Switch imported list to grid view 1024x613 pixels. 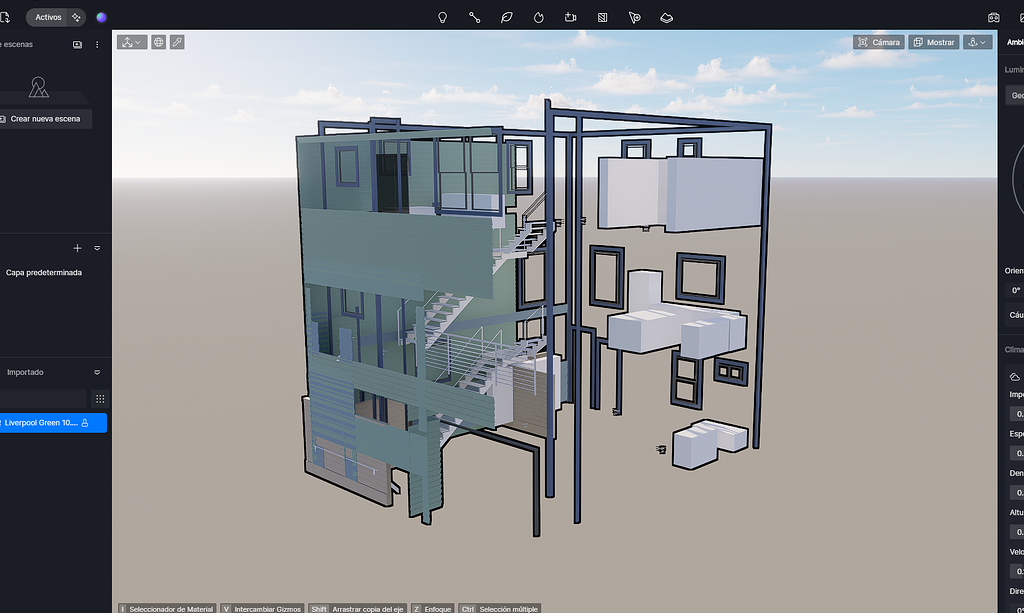tap(100, 399)
